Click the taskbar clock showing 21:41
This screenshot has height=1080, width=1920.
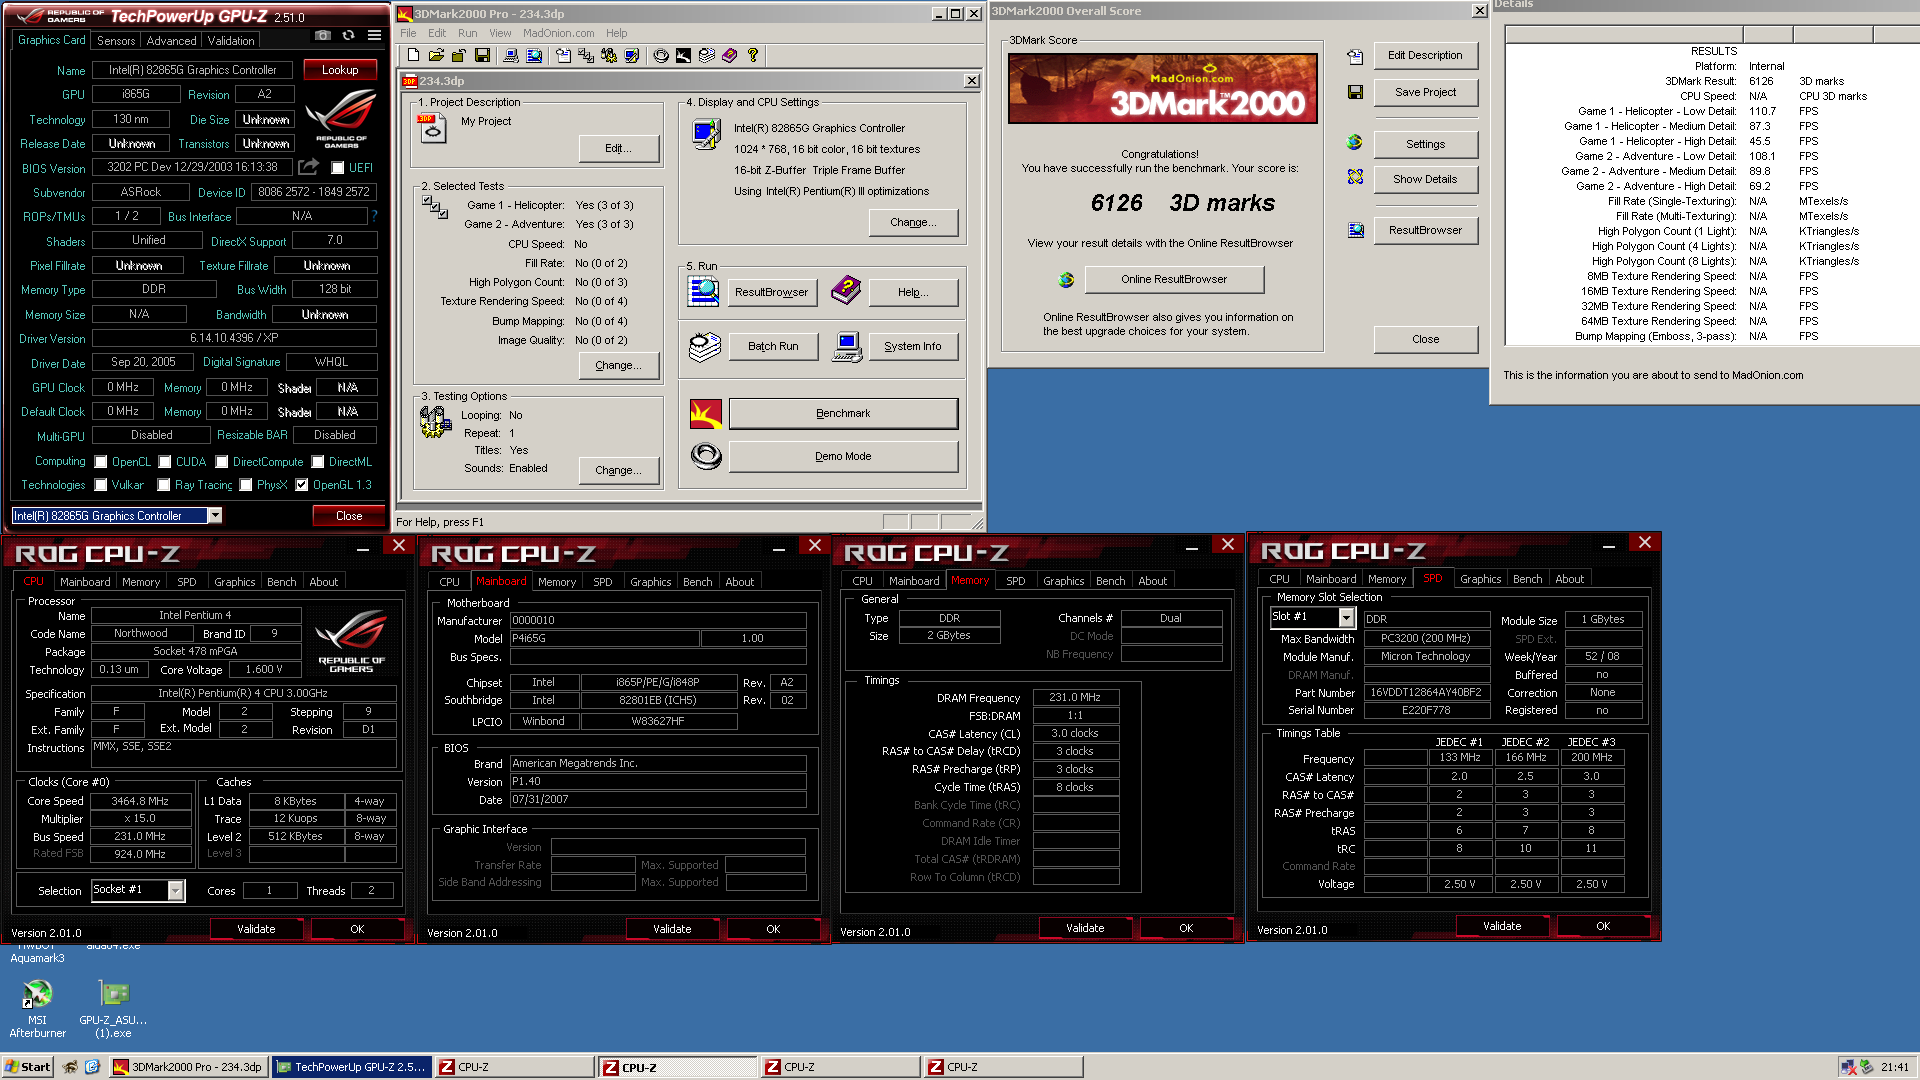[1894, 1067]
